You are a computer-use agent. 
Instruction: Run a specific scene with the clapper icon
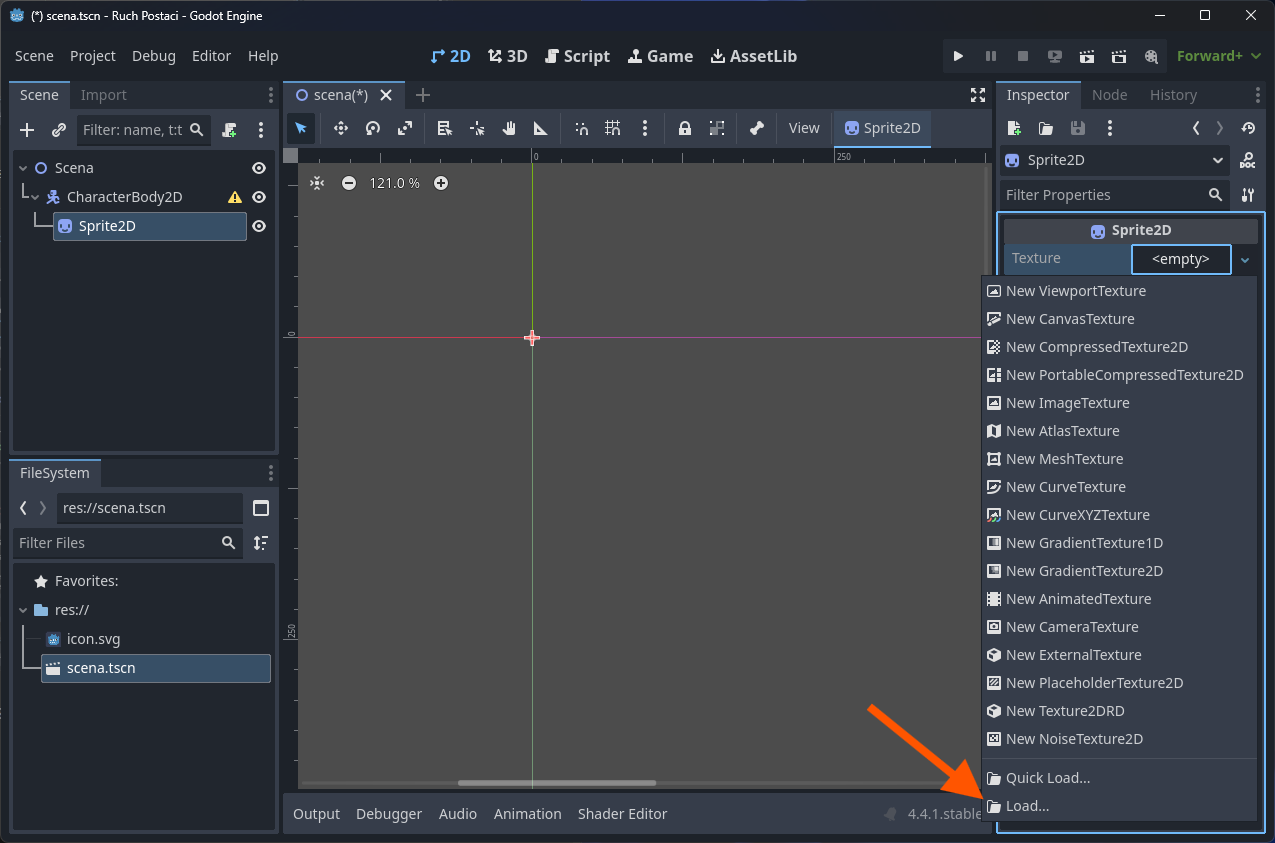(1119, 56)
